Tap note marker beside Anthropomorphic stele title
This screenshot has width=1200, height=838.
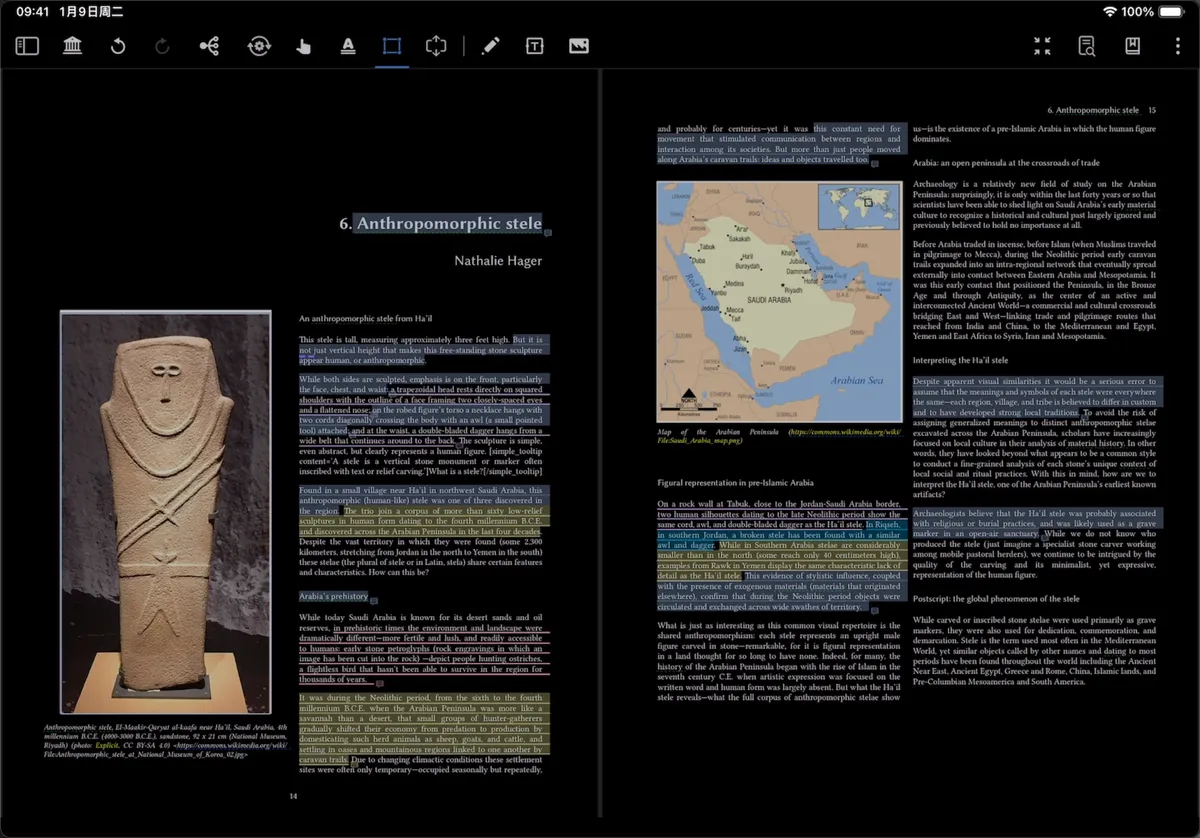point(547,233)
